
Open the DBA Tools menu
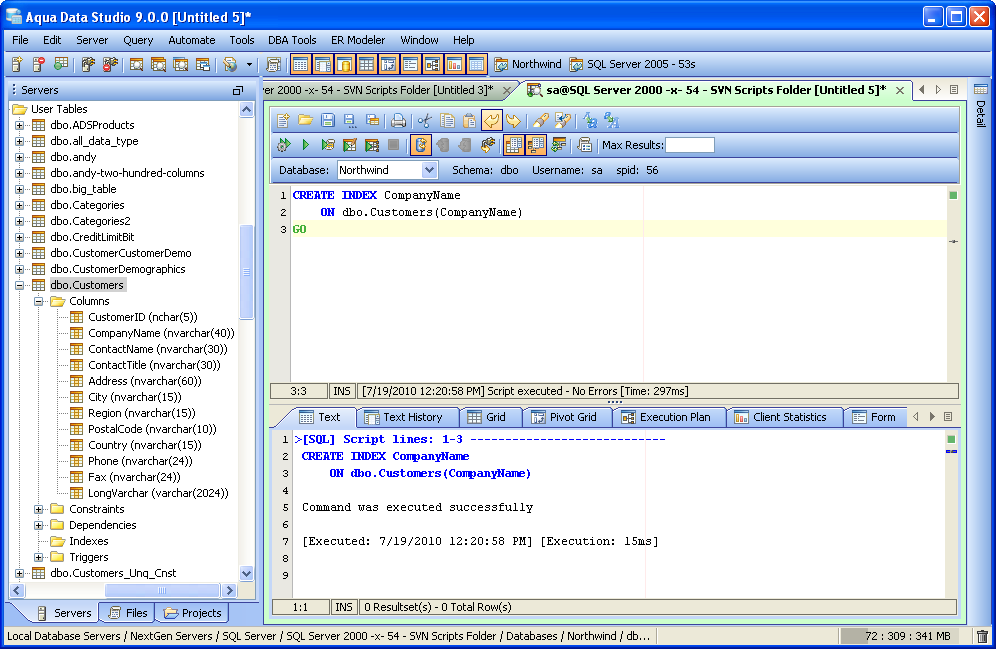(x=292, y=40)
